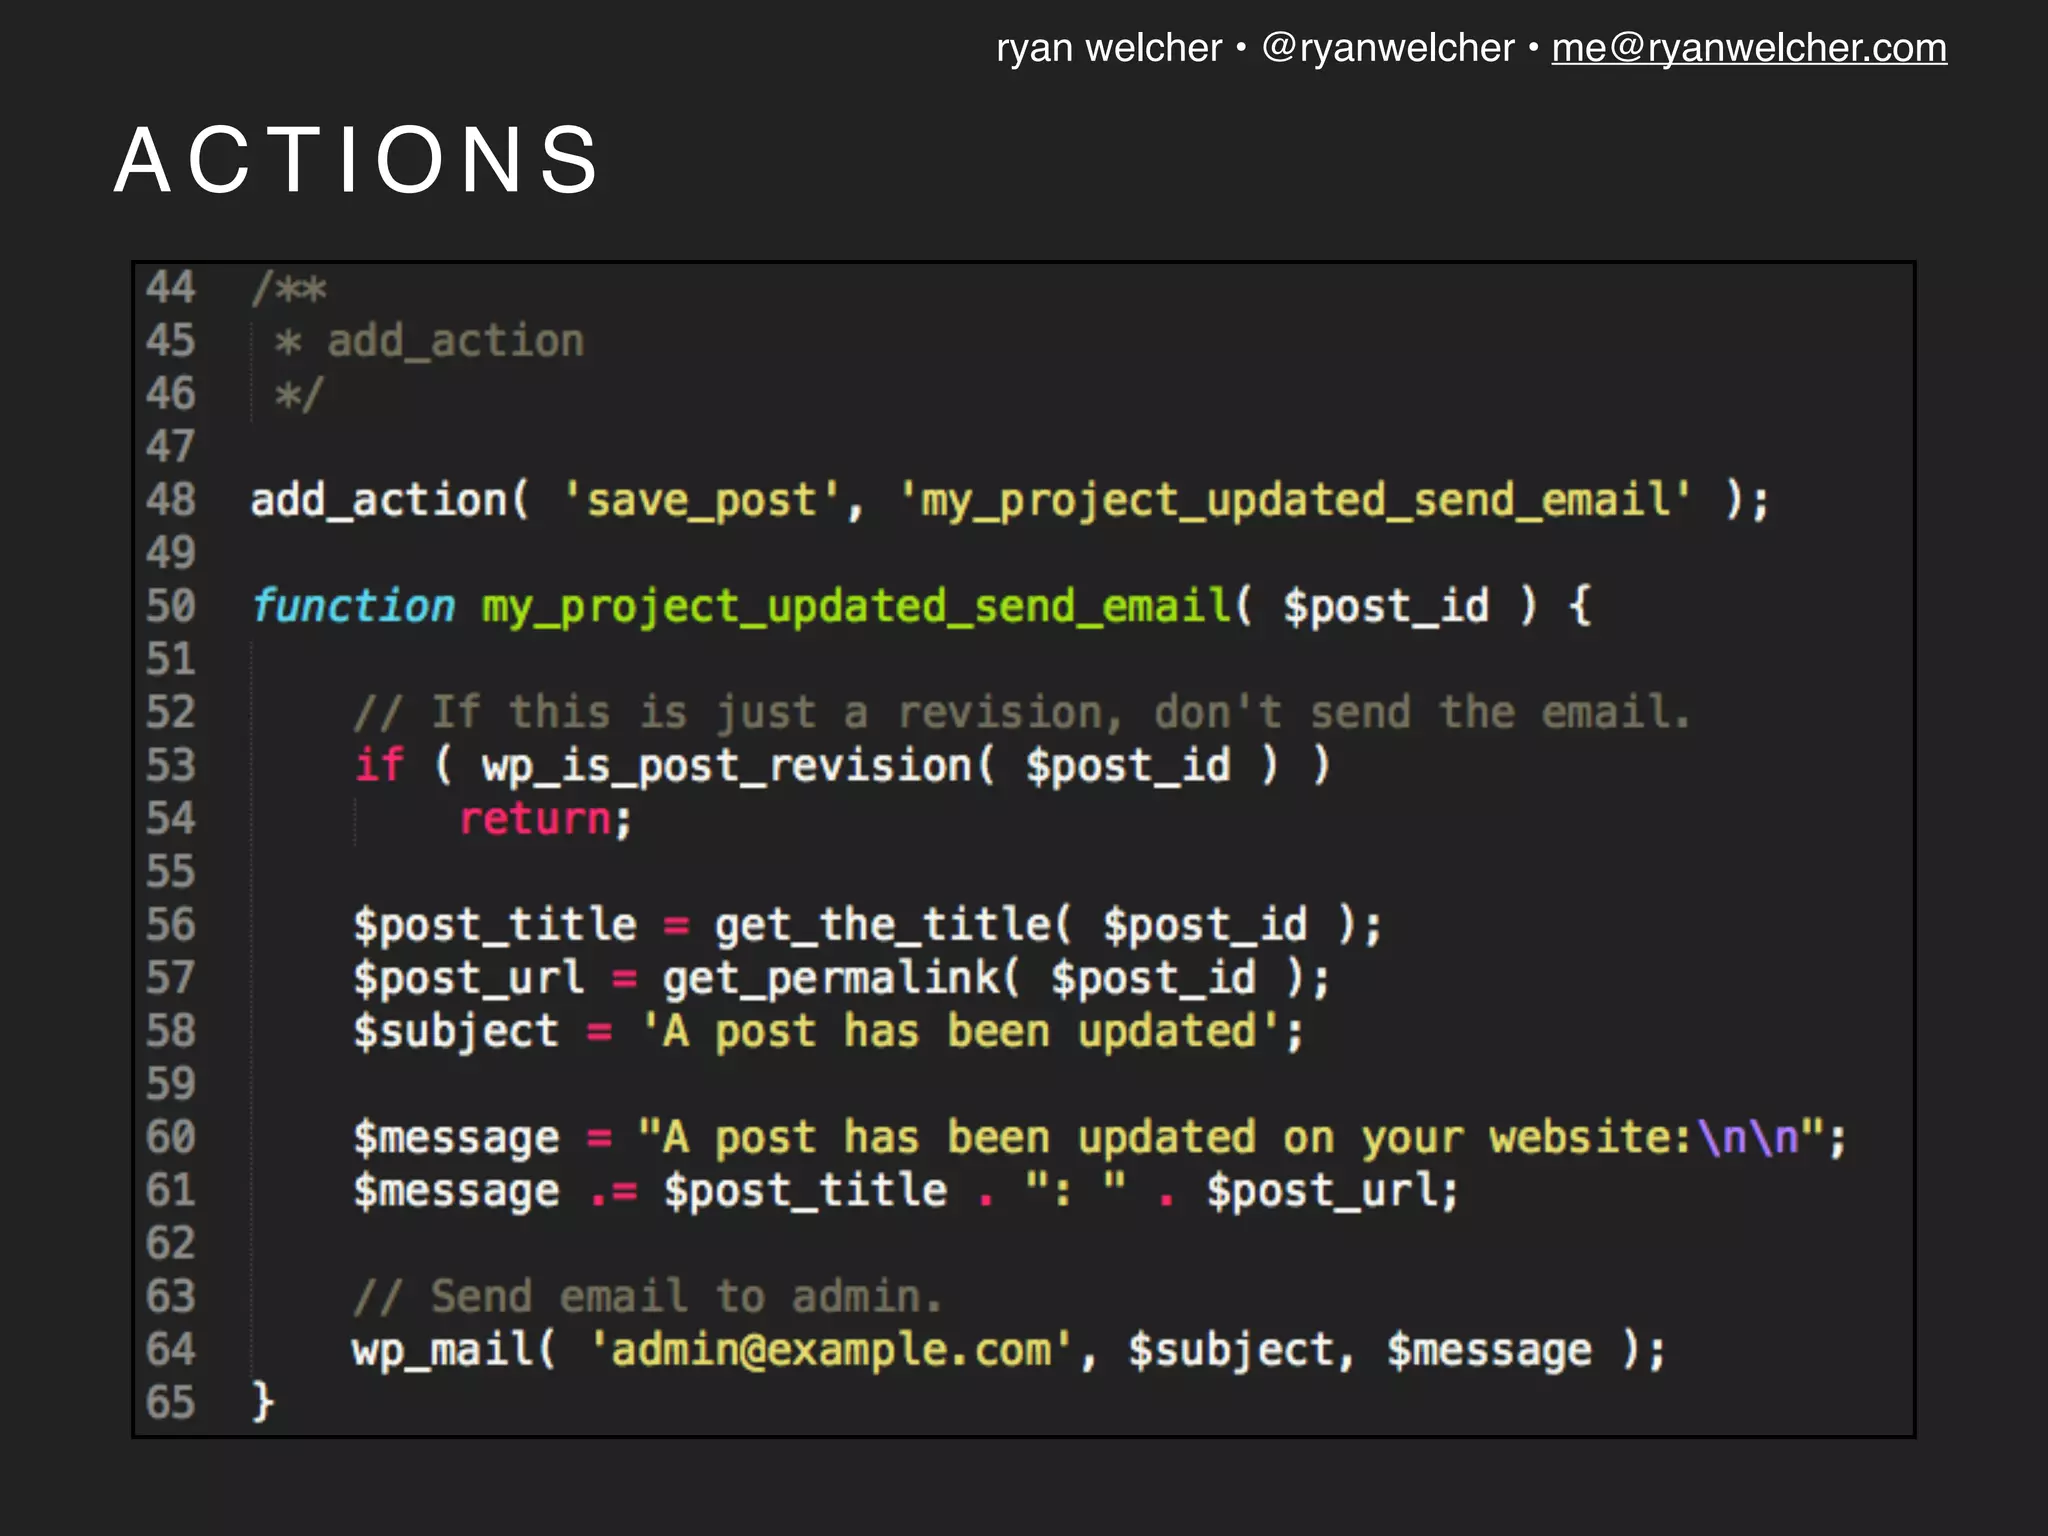Click the 'admin@example.com' string on line 64
Image resolution: width=2048 pixels, height=1536 pixels.
[x=832, y=1350]
